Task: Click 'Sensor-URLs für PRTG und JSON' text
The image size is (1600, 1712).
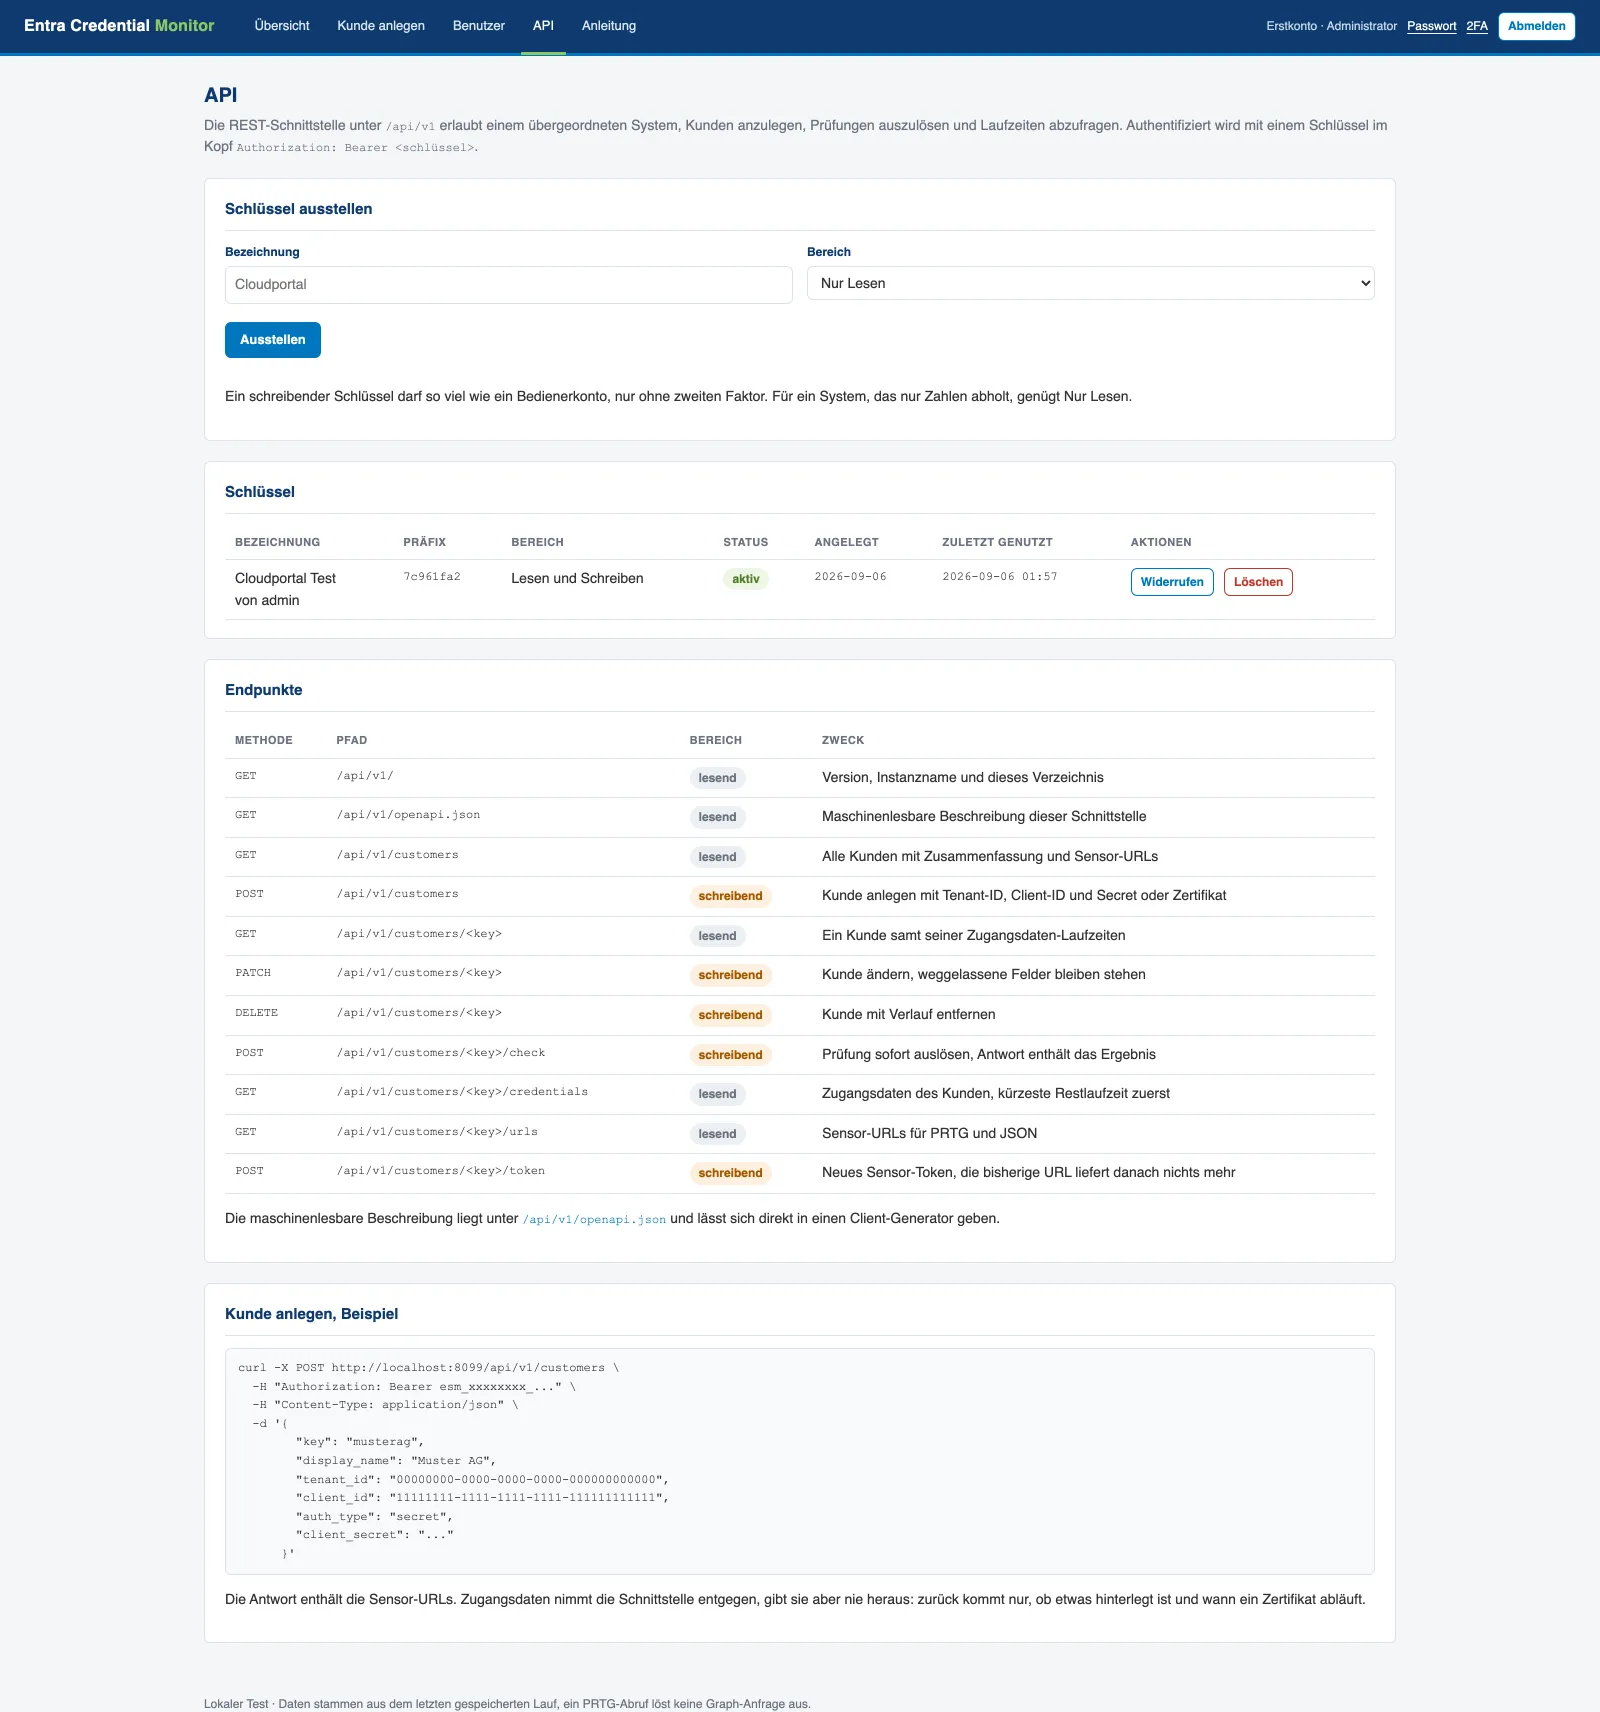Action: click(x=929, y=1133)
